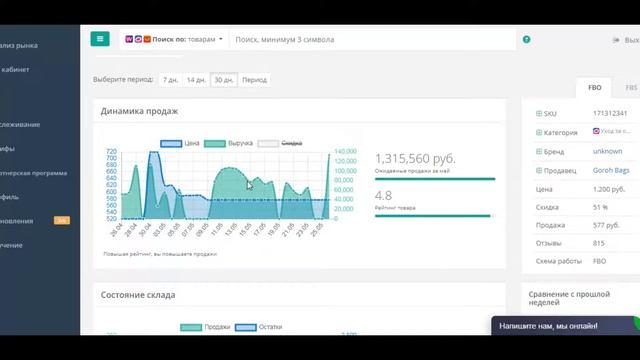Select the 7 дн. period
This screenshot has height=360, width=640.
coord(170,80)
